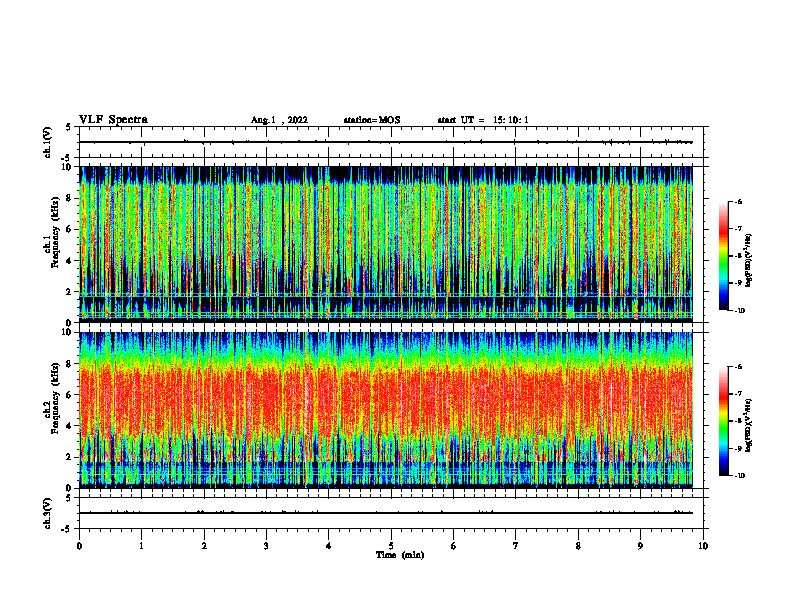The width and height of the screenshot is (792, 612).
Task: Click the time axis tick label '1'
Action: 142,546
